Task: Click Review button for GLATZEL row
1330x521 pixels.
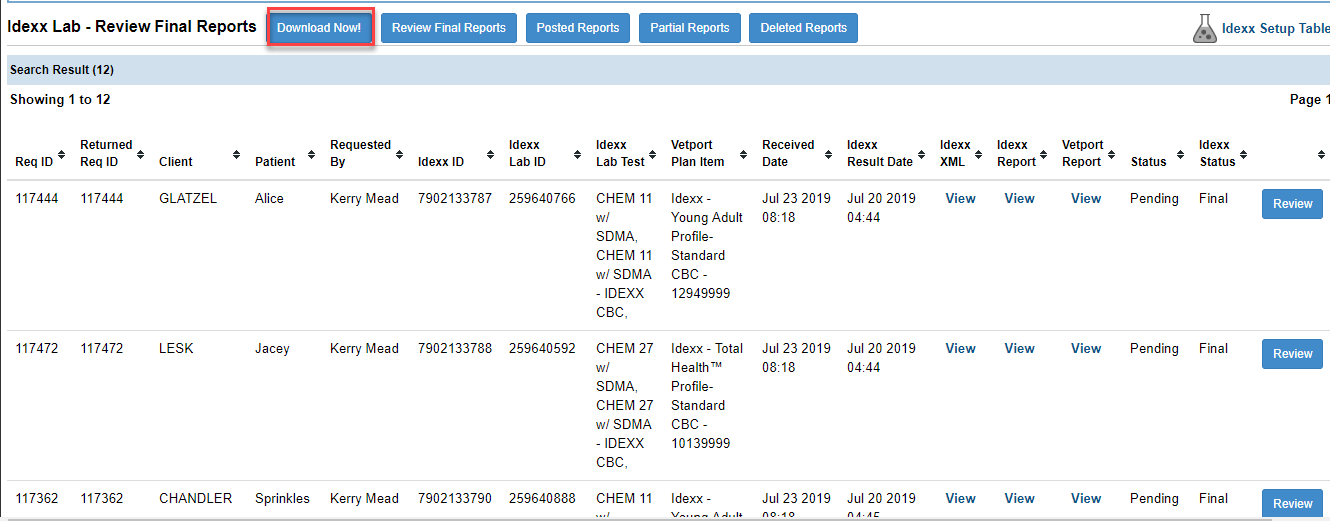Action: pyautogui.click(x=1292, y=204)
